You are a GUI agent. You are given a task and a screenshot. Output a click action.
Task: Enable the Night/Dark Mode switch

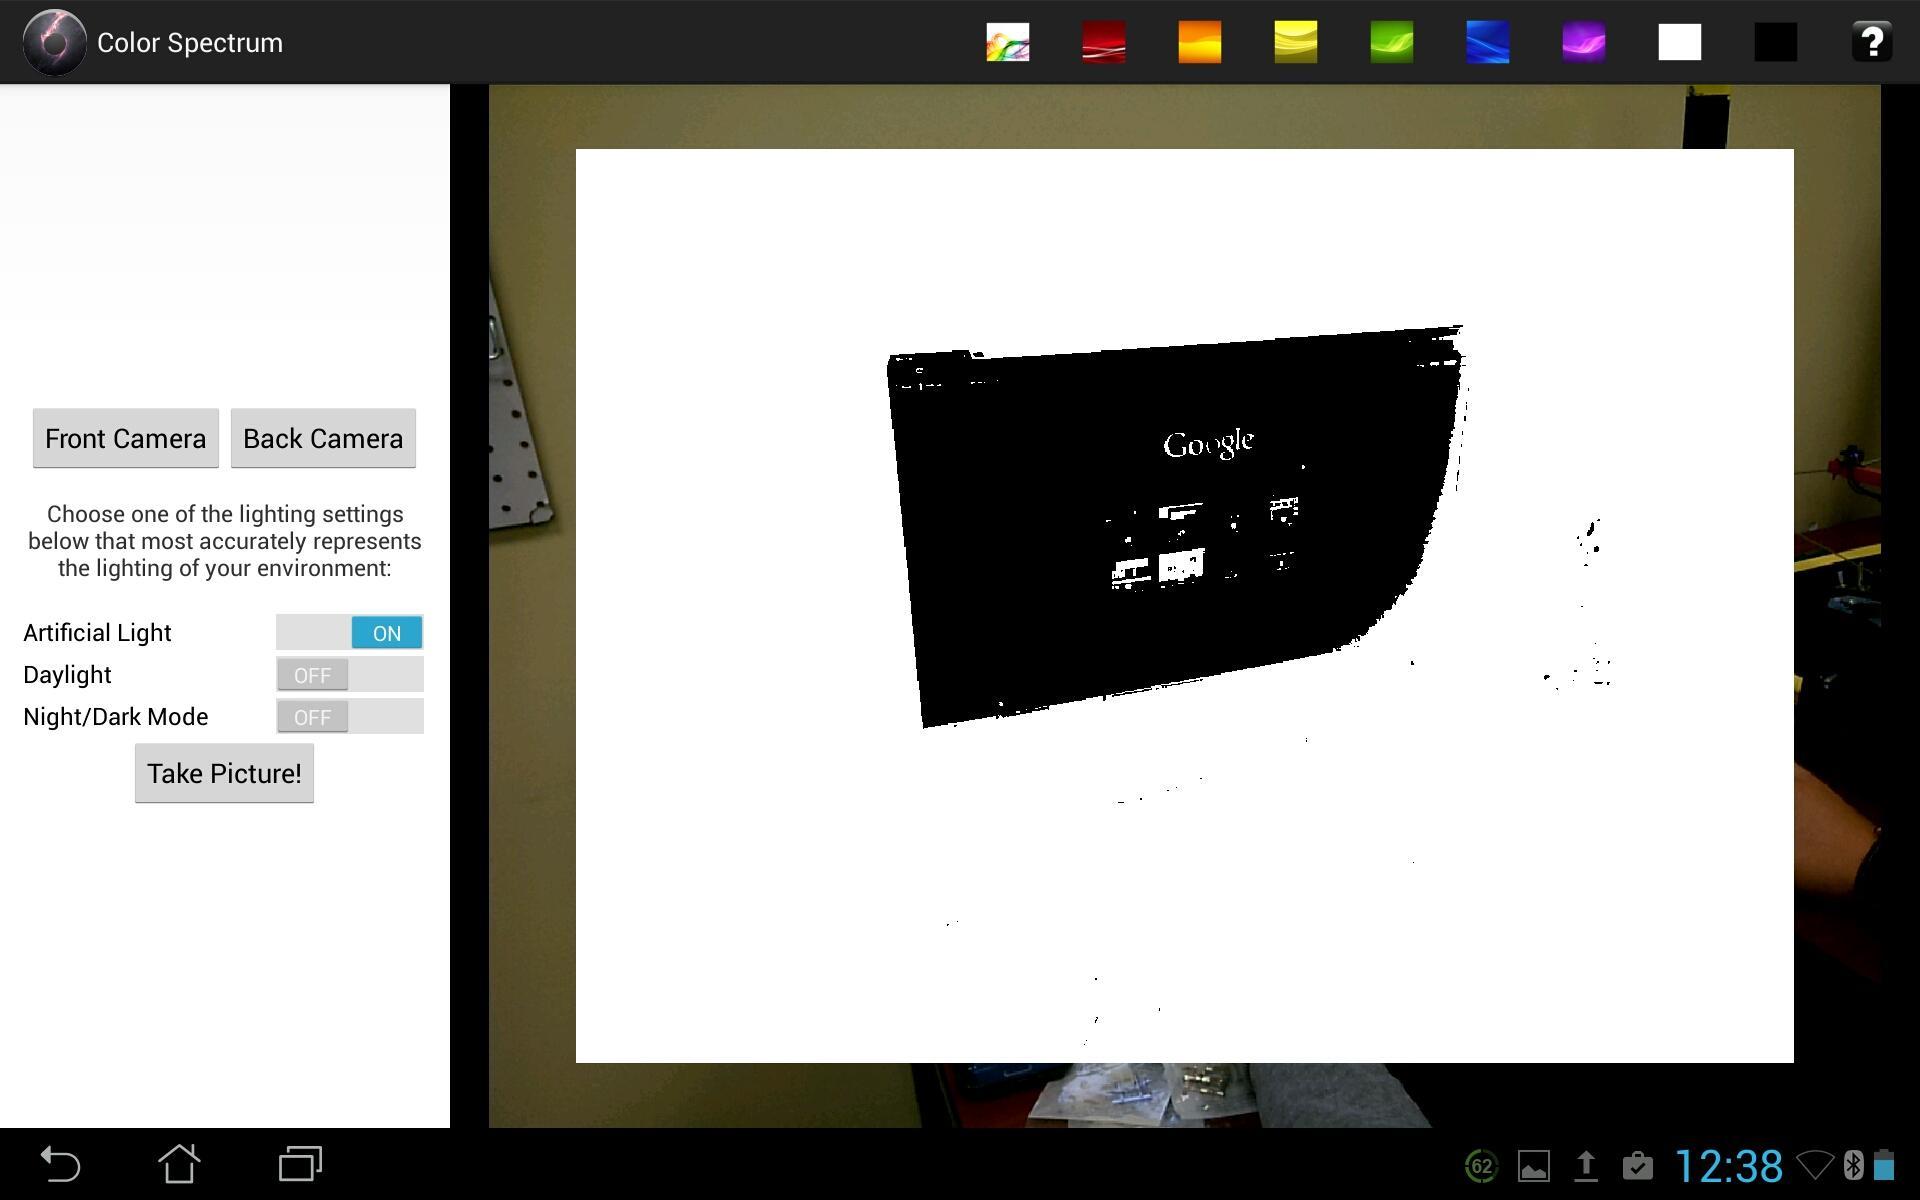coord(350,717)
